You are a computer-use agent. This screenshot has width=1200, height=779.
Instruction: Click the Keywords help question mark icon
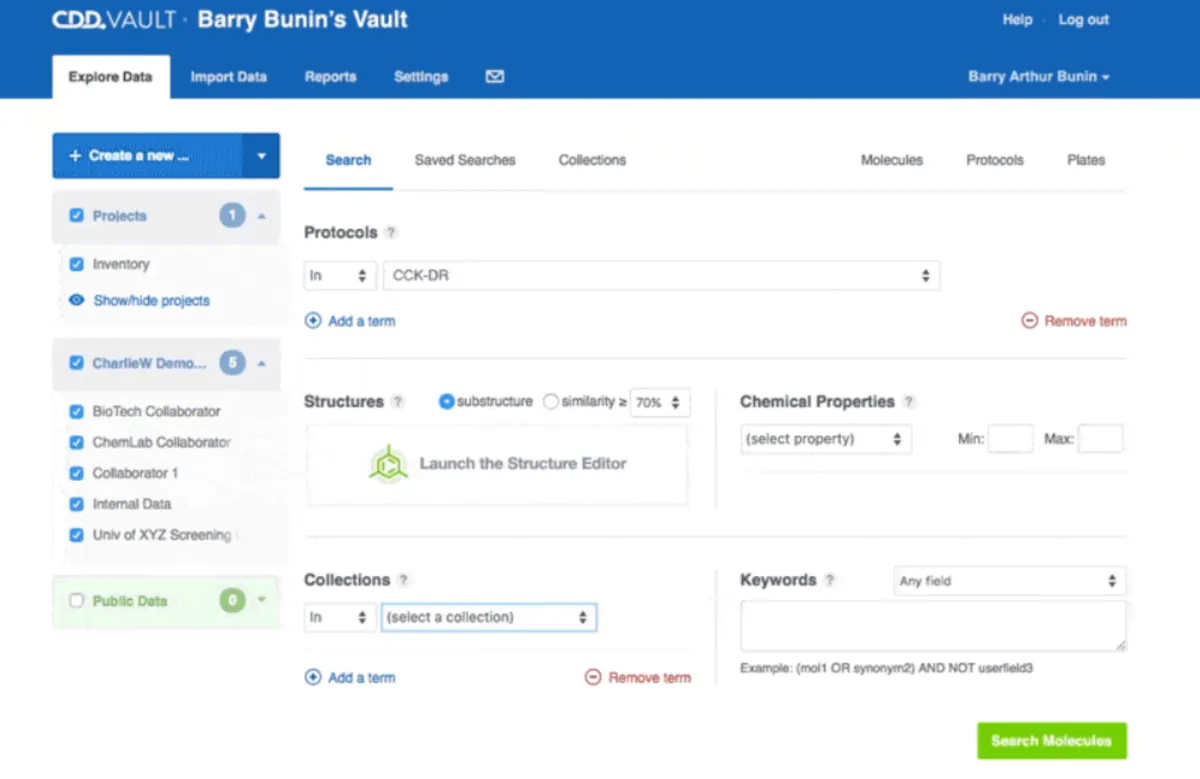pyautogui.click(x=830, y=580)
